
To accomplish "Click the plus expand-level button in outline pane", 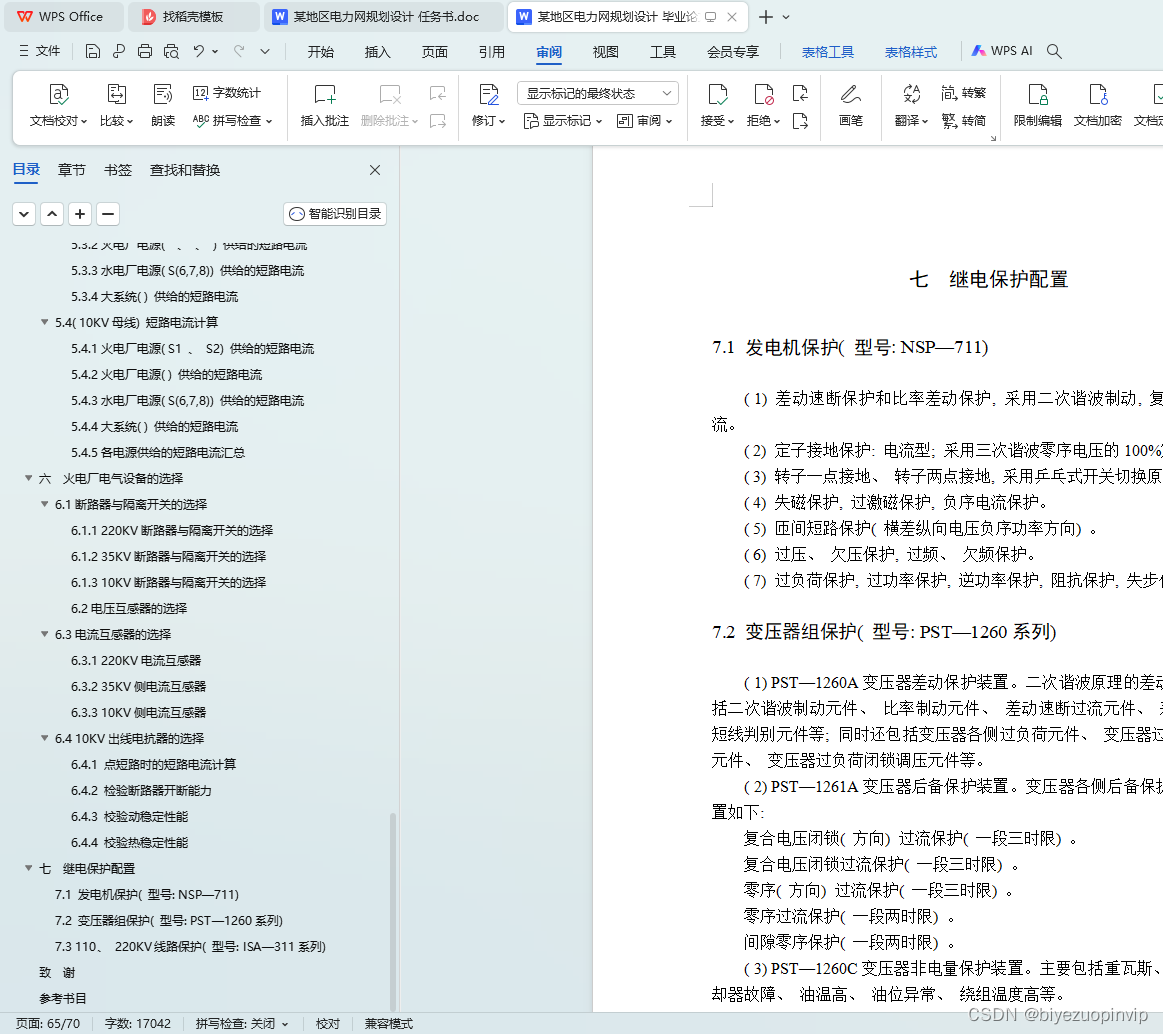I will (x=80, y=214).
